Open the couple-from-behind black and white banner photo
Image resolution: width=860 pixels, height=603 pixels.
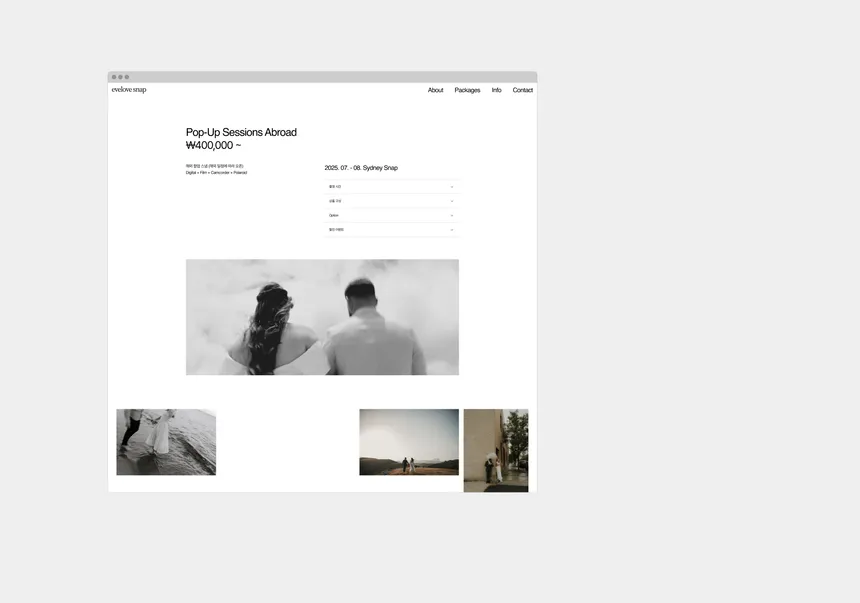[x=322, y=317]
